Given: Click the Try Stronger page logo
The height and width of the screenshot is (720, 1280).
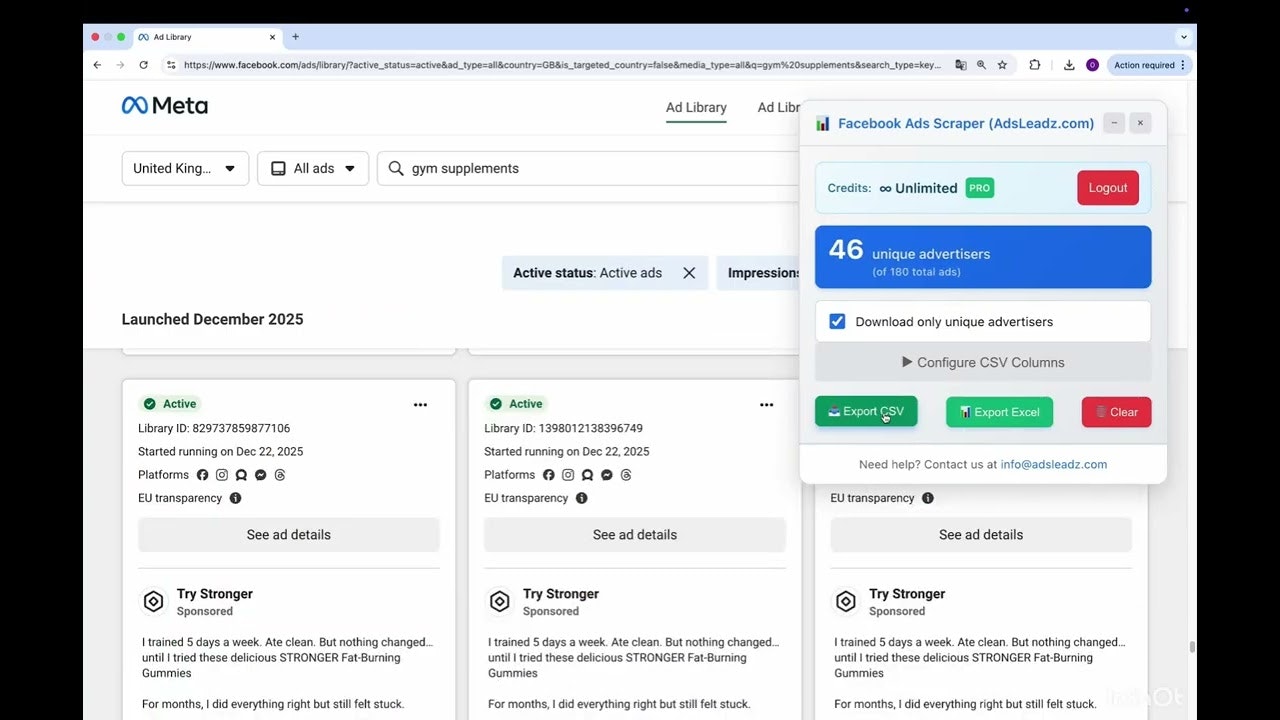Looking at the screenshot, I should pos(154,601).
